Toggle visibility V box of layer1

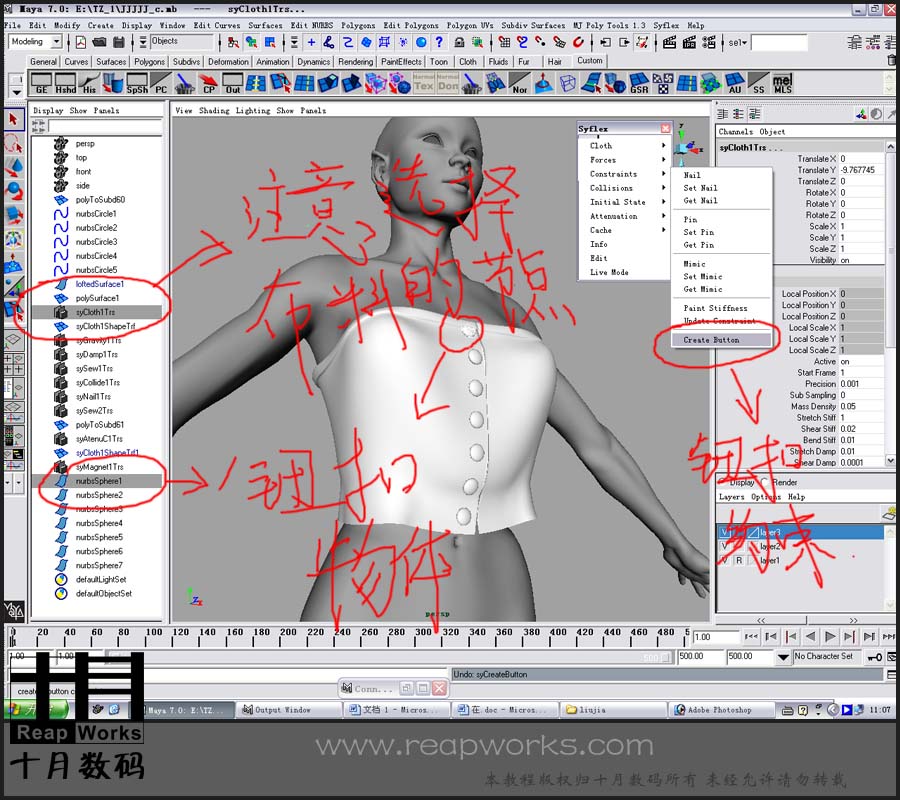[724, 560]
